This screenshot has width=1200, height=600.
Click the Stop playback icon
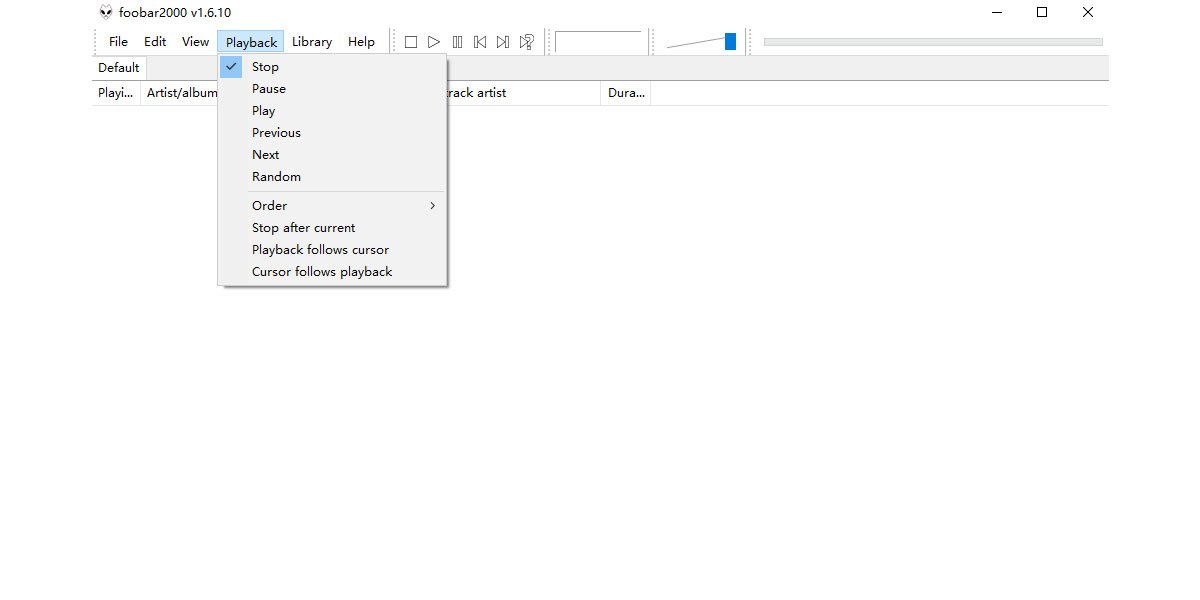tap(411, 41)
